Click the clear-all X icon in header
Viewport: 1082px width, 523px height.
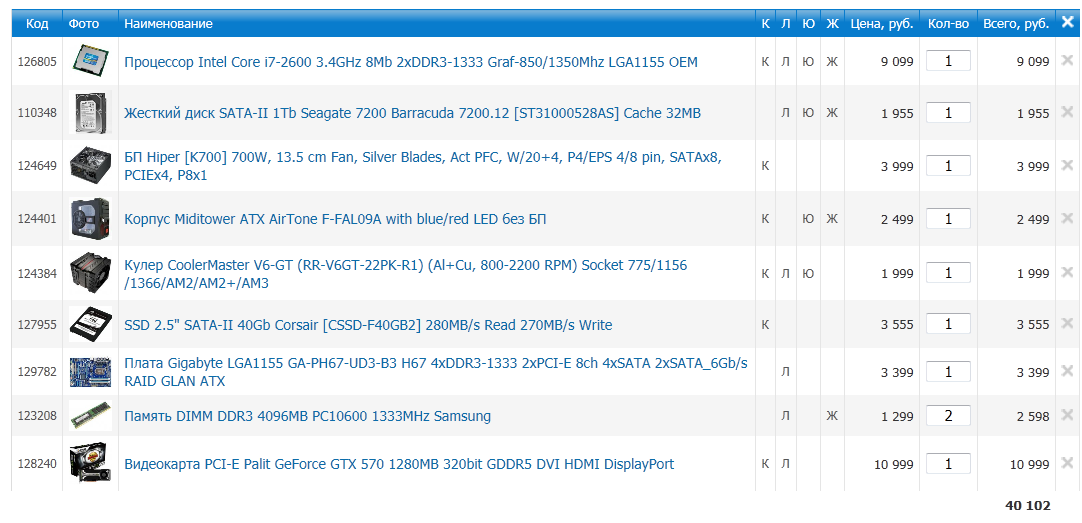[x=1067, y=23]
